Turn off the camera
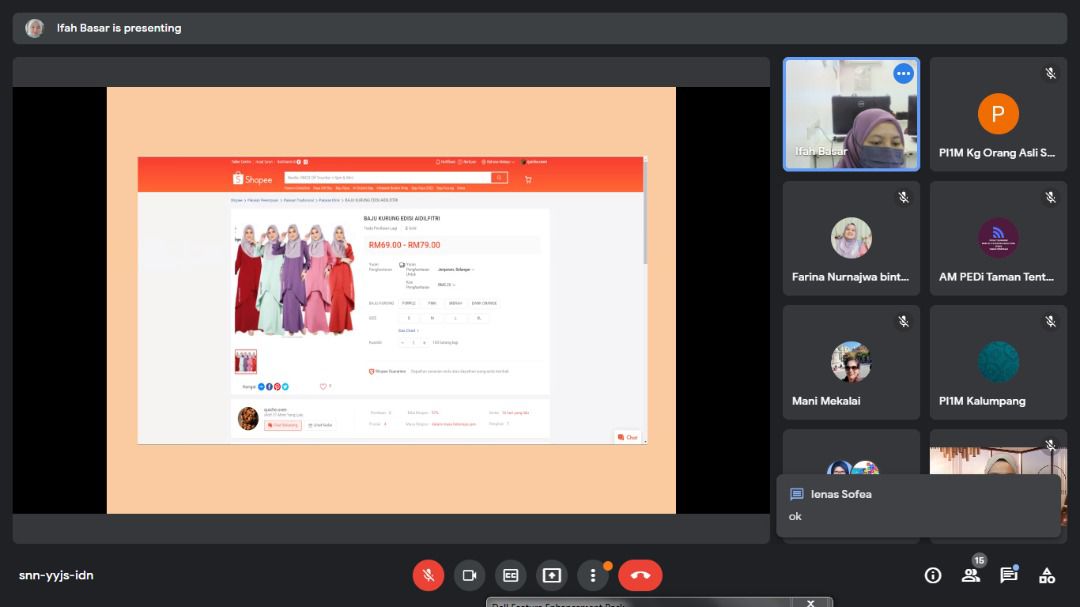The height and width of the screenshot is (607, 1080). (x=469, y=575)
